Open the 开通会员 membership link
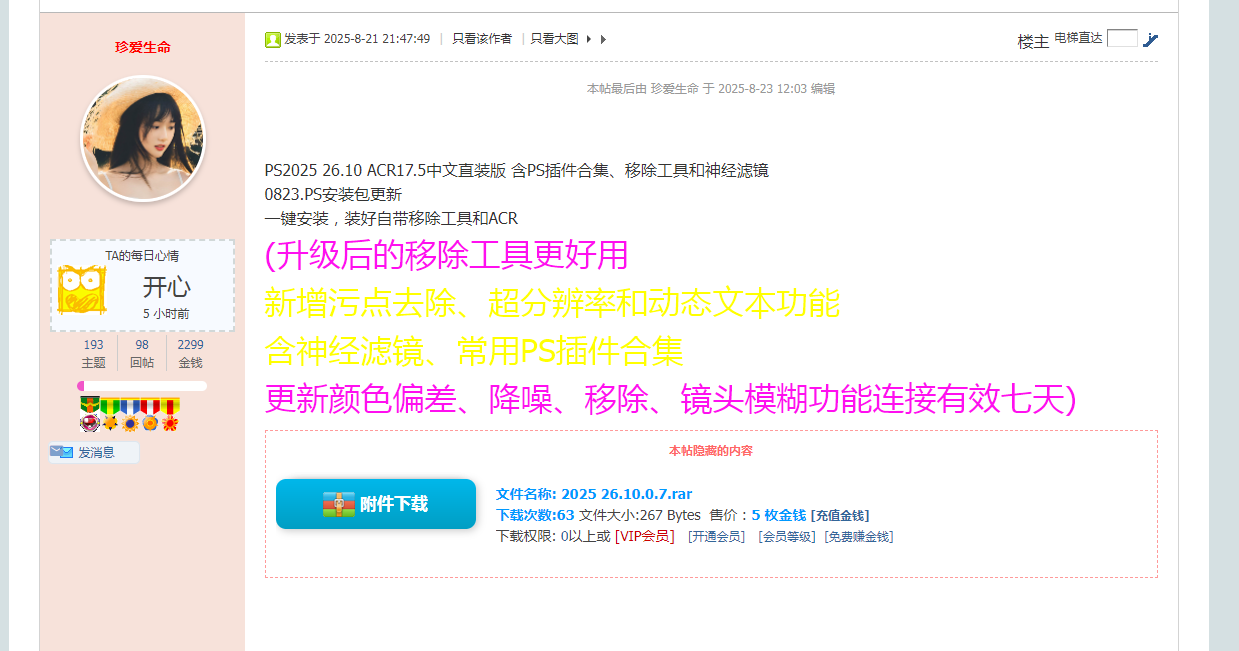 click(x=716, y=537)
